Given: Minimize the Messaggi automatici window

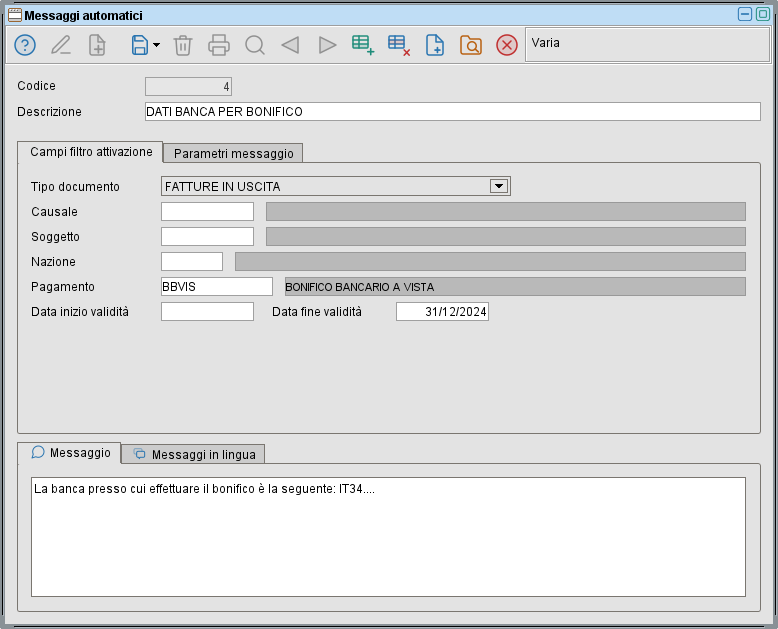Looking at the screenshot, I should click(x=745, y=14).
